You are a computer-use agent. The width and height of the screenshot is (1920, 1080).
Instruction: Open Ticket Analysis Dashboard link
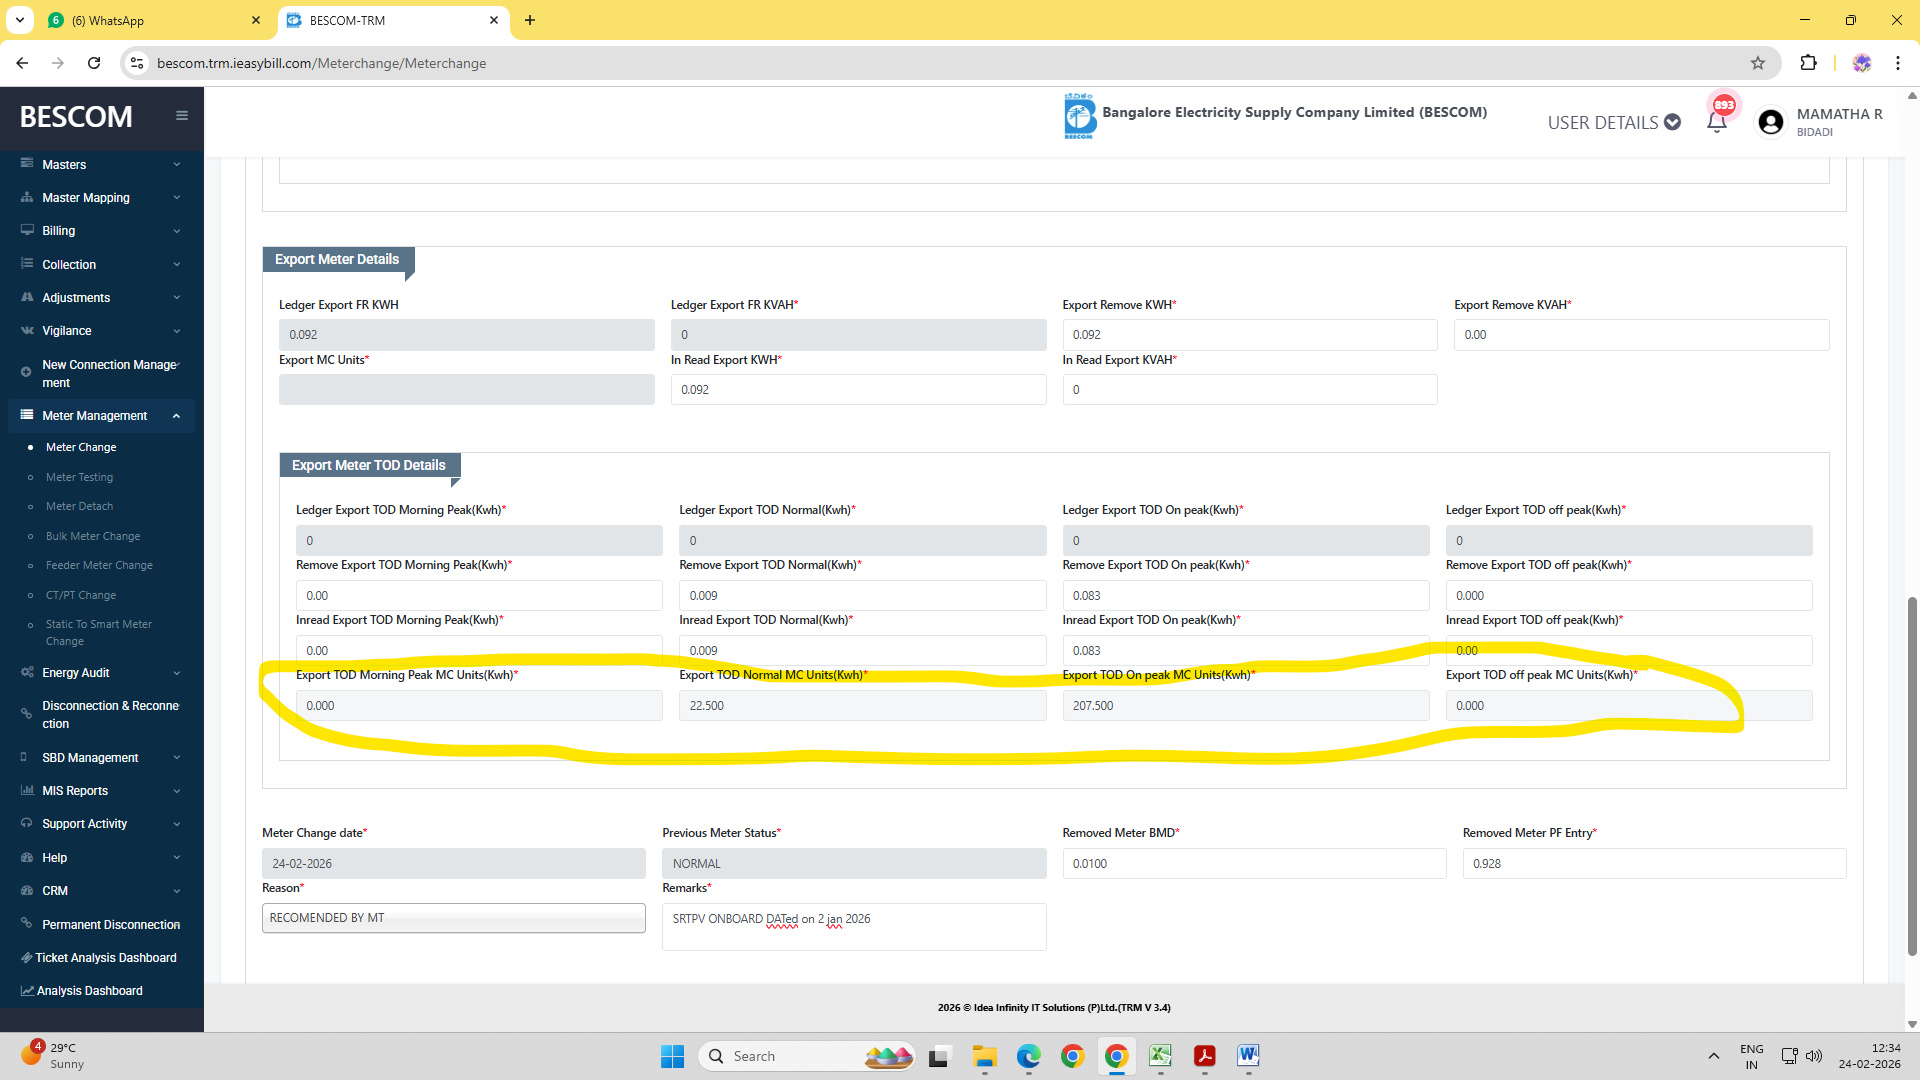click(x=105, y=957)
